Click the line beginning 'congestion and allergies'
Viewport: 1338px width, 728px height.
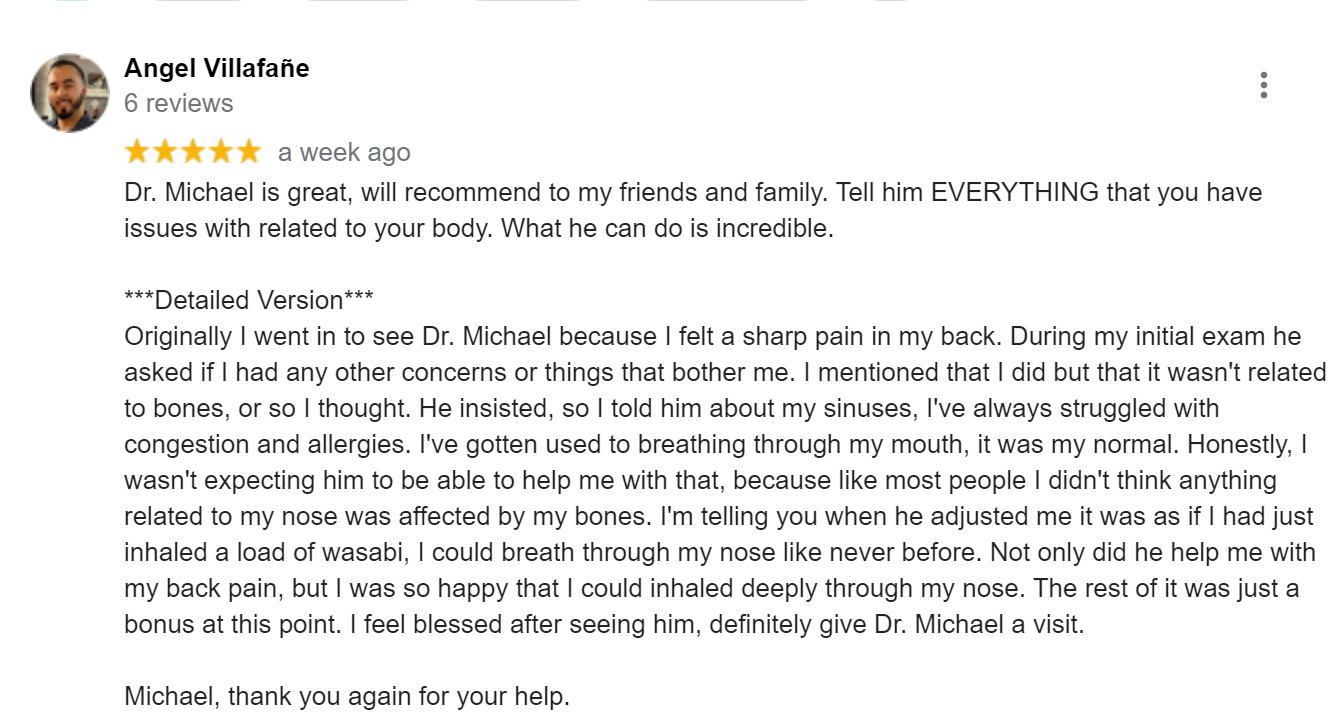pos(716,444)
